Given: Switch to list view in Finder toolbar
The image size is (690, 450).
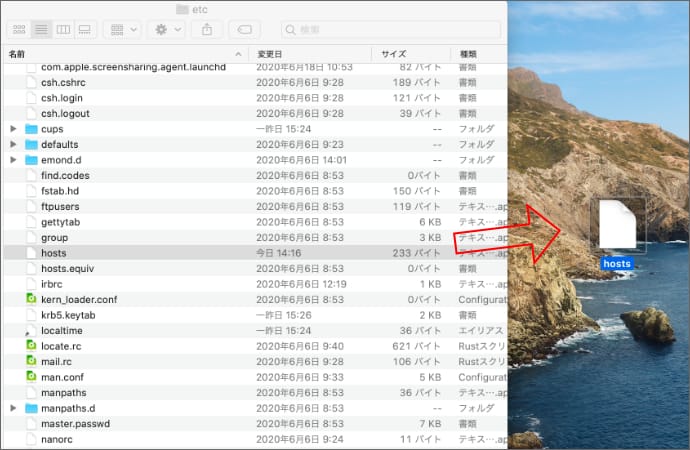Looking at the screenshot, I should pos(40,30).
